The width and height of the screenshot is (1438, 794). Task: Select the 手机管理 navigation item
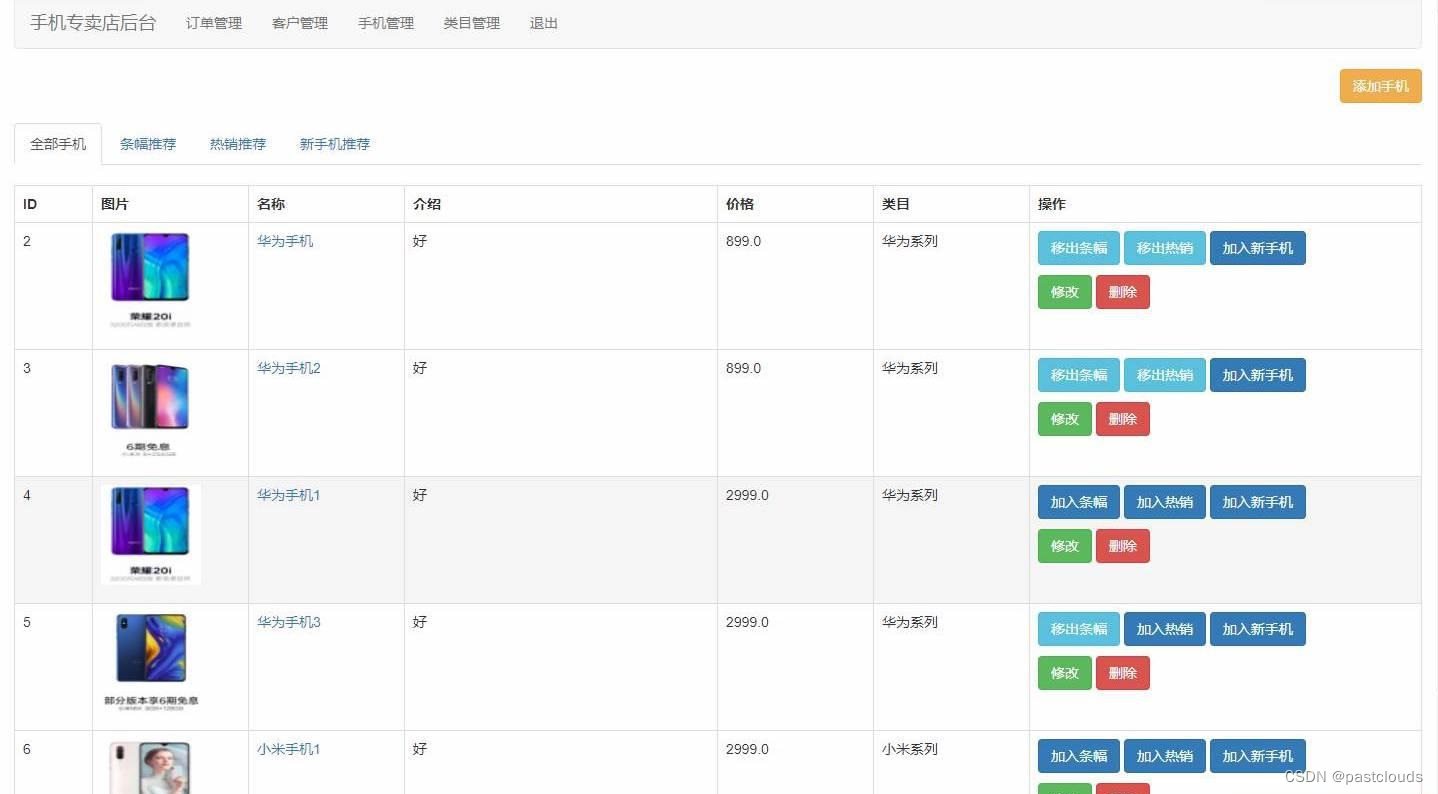[x=385, y=23]
